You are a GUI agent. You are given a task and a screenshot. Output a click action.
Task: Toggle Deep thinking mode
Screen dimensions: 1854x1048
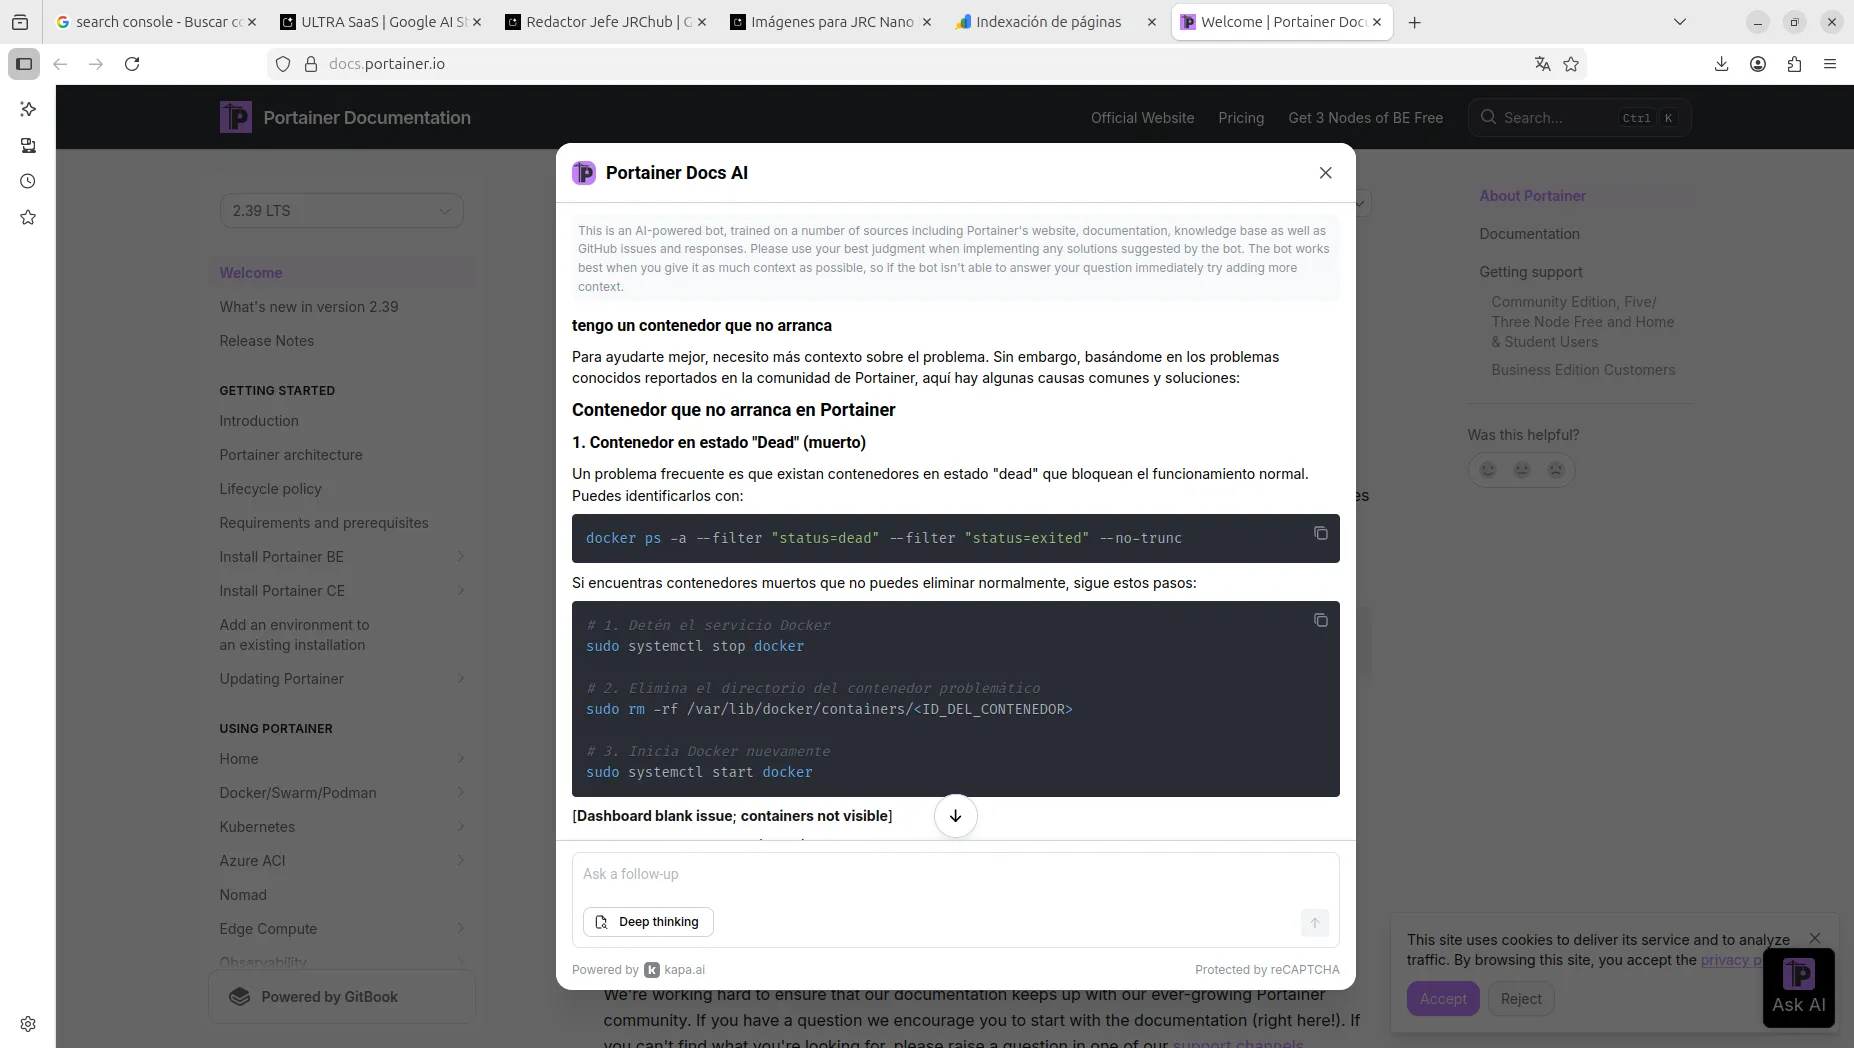tap(648, 922)
